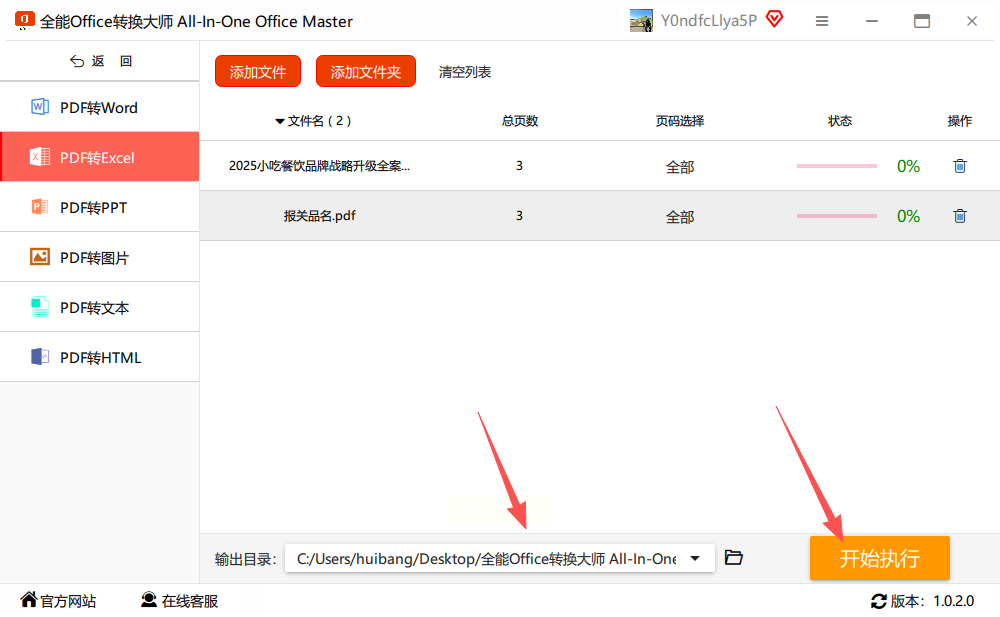Go back using the 返回 label
Viewport: 1000px width, 617px height.
pyautogui.click(x=112, y=61)
